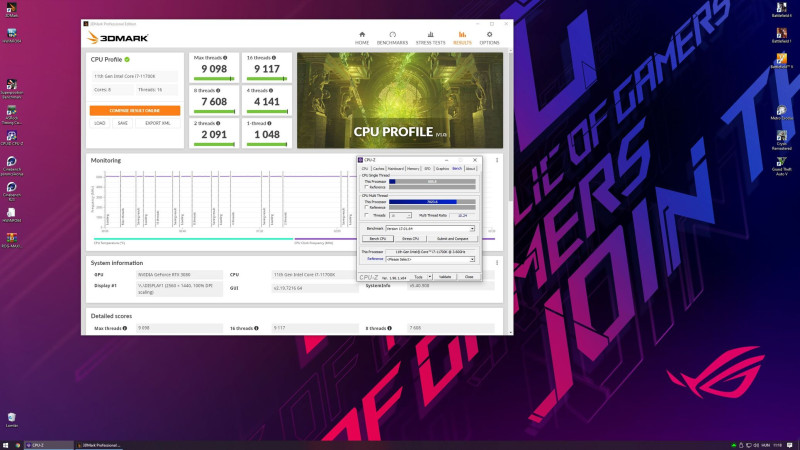Switch to the Benchmarks tab in 3DMark

[392, 38]
